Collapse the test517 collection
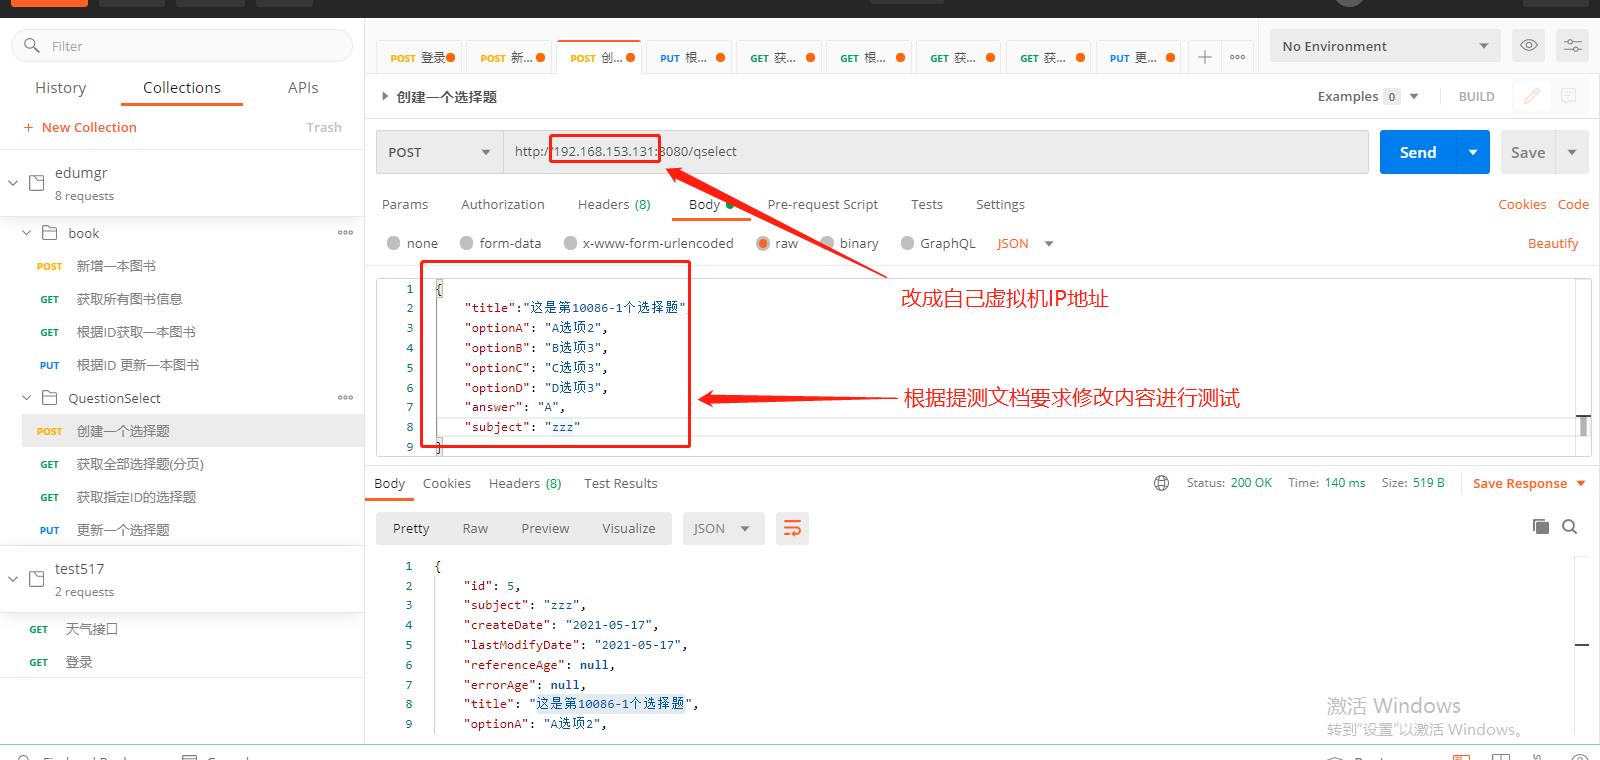The height and width of the screenshot is (760, 1600). [13, 579]
